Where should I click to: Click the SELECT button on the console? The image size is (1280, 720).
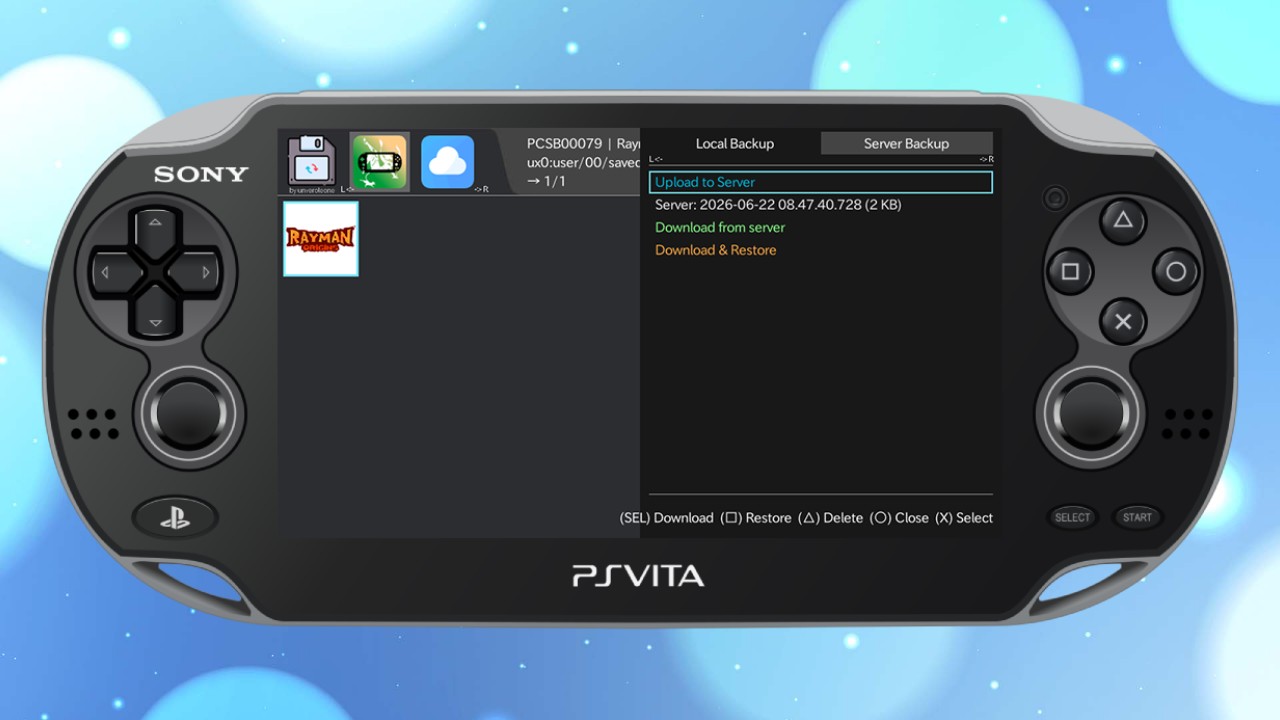(1072, 517)
